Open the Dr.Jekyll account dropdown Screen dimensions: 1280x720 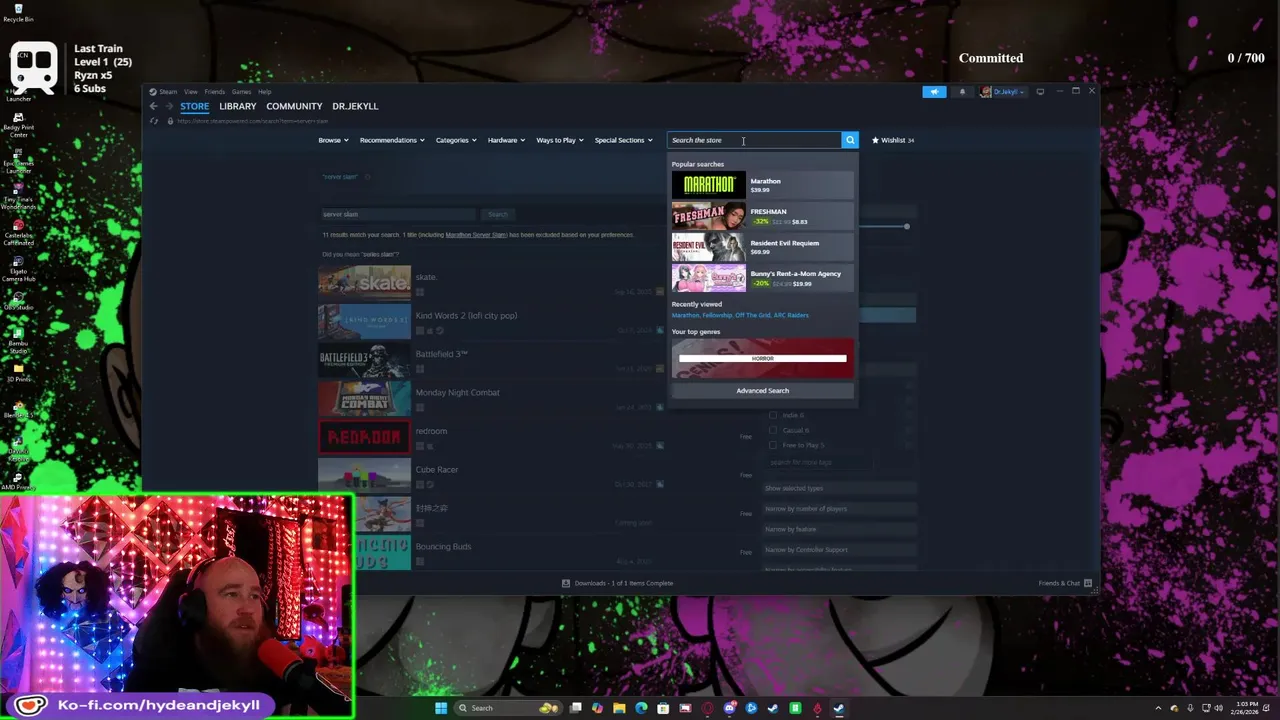click(x=1001, y=92)
